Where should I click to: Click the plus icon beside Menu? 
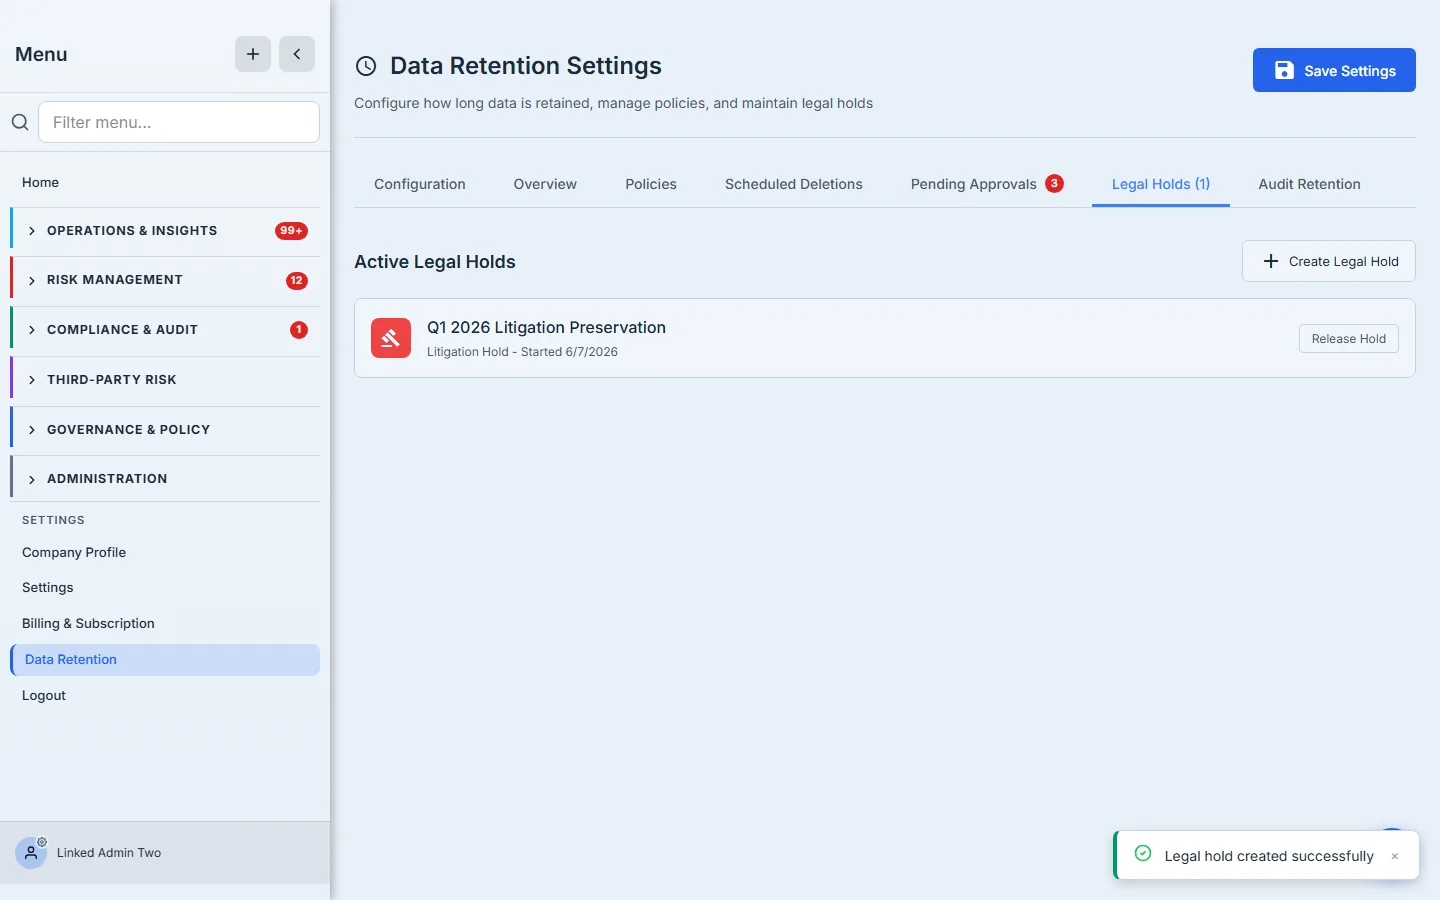pyautogui.click(x=253, y=54)
